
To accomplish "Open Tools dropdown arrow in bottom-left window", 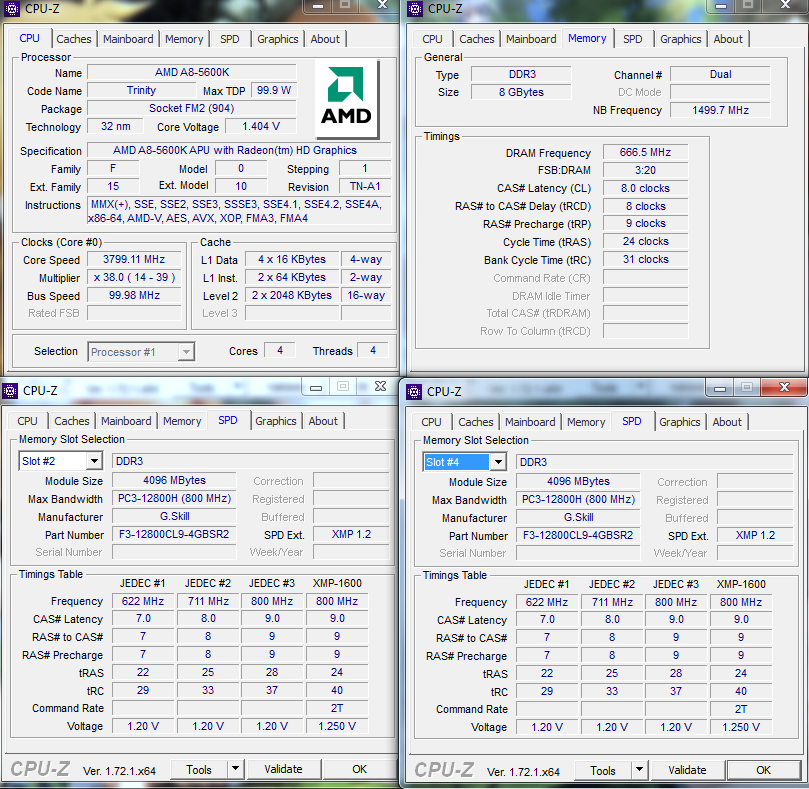I will (235, 769).
